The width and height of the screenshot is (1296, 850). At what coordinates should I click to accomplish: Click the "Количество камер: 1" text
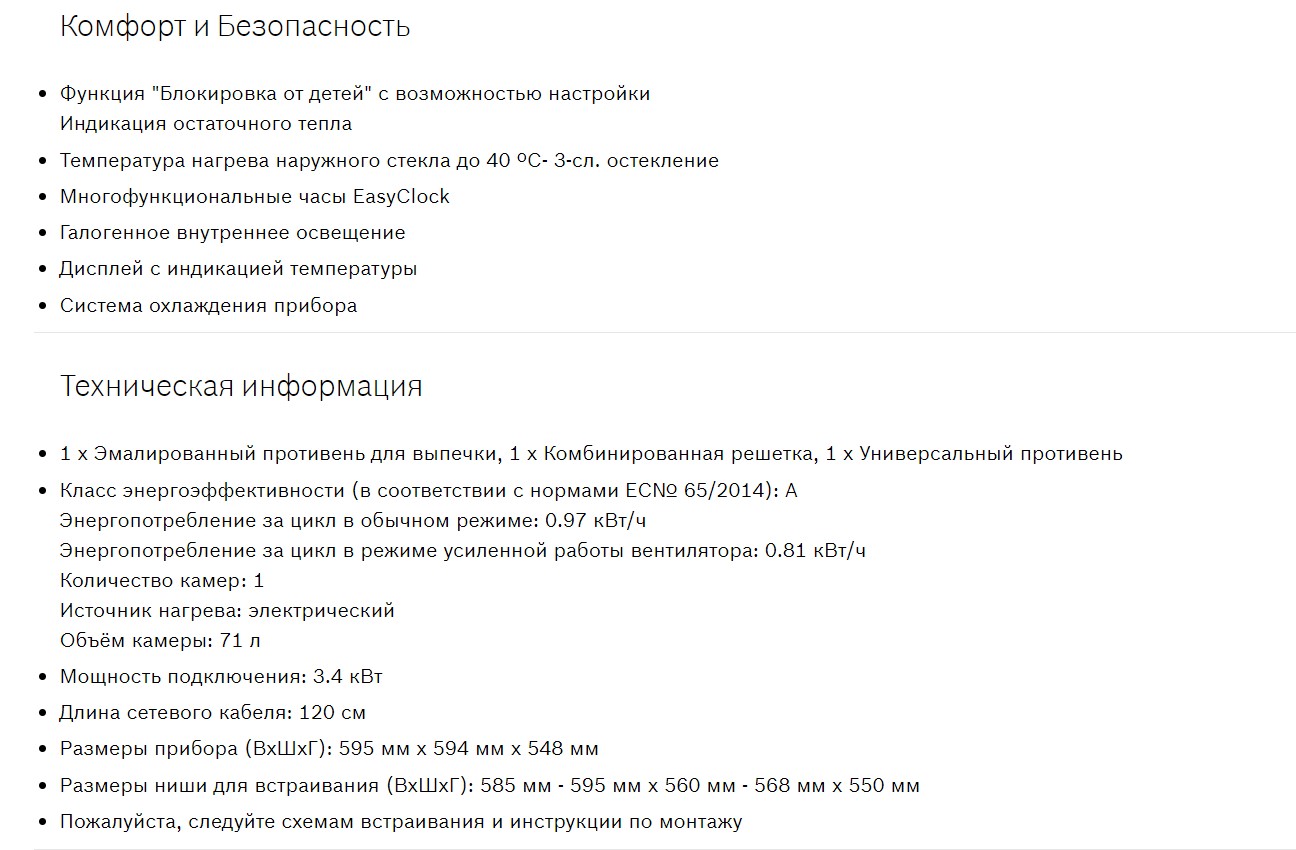(x=162, y=581)
